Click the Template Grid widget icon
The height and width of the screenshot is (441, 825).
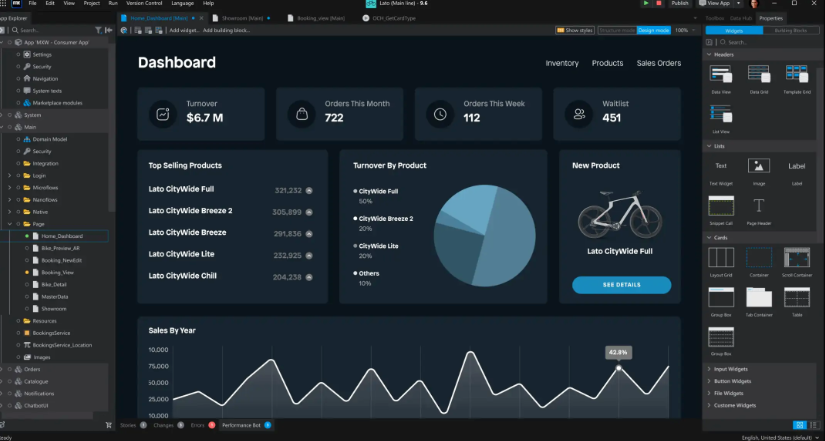(x=796, y=73)
